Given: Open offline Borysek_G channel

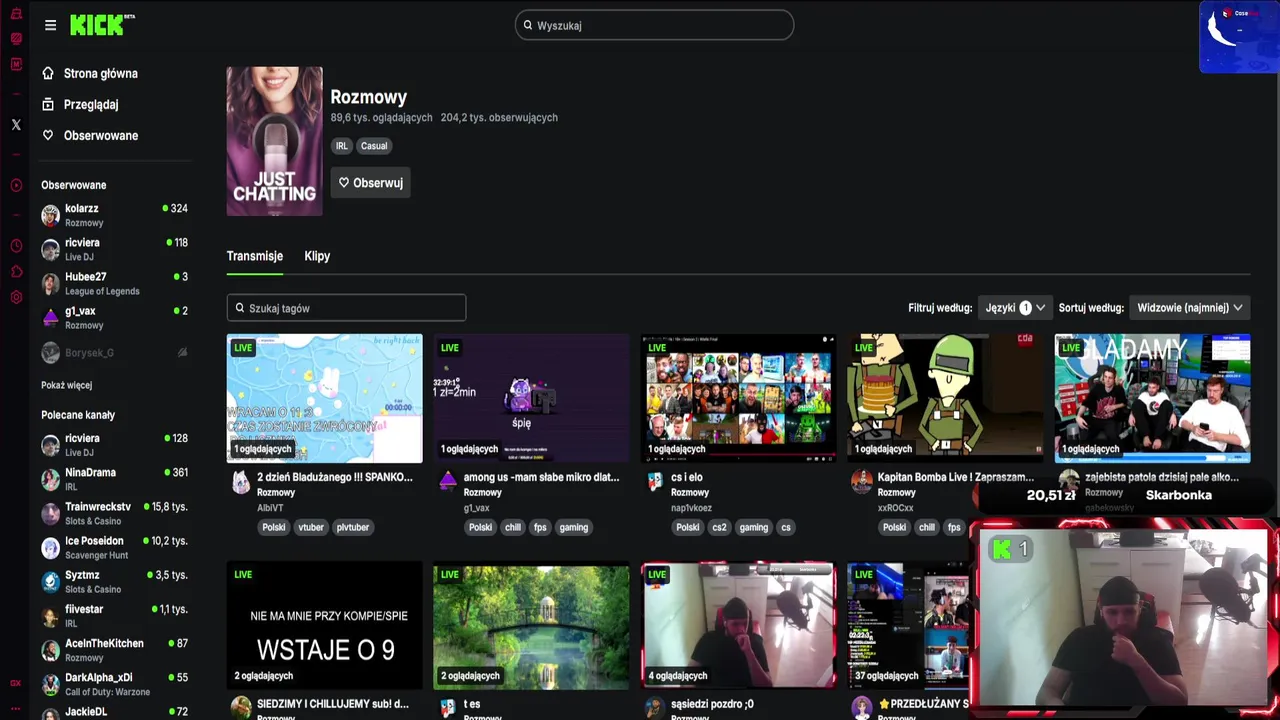Looking at the screenshot, I should click(114, 352).
